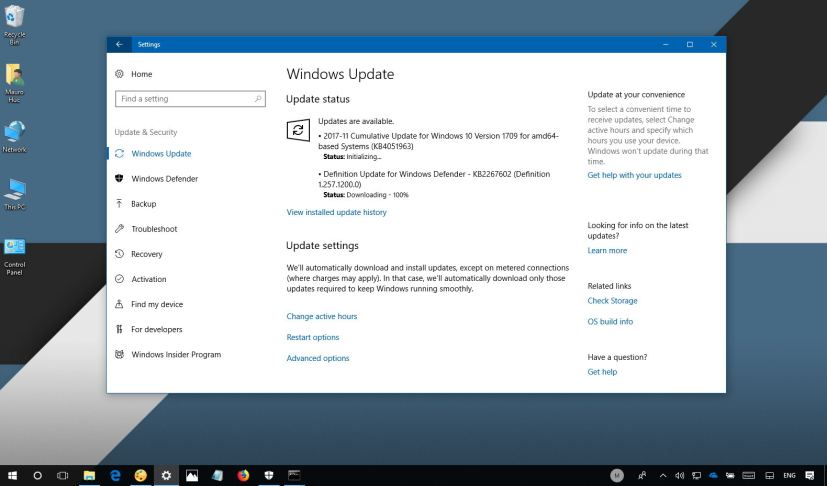Click the network computer tray icon
Viewport: 827px width, 486px height.
[x=697, y=475]
